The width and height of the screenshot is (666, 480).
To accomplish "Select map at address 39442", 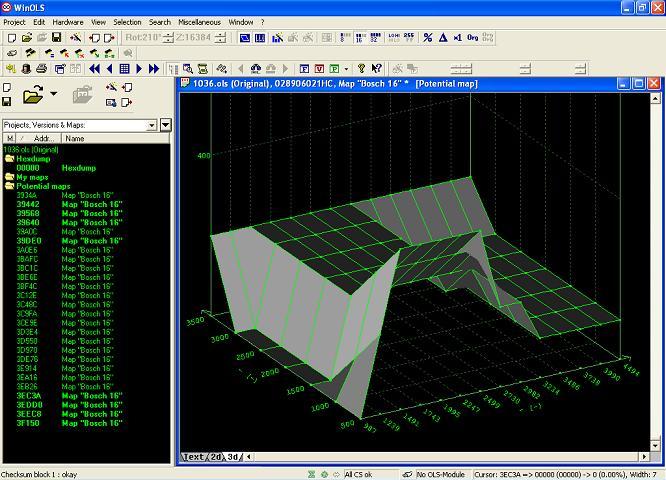I will pos(70,204).
